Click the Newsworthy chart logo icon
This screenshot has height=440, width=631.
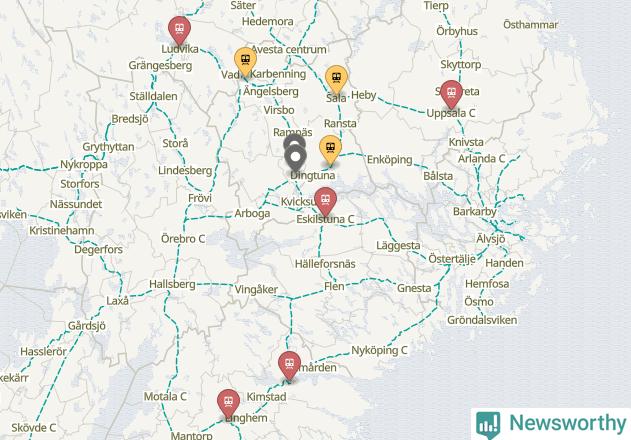point(487,424)
